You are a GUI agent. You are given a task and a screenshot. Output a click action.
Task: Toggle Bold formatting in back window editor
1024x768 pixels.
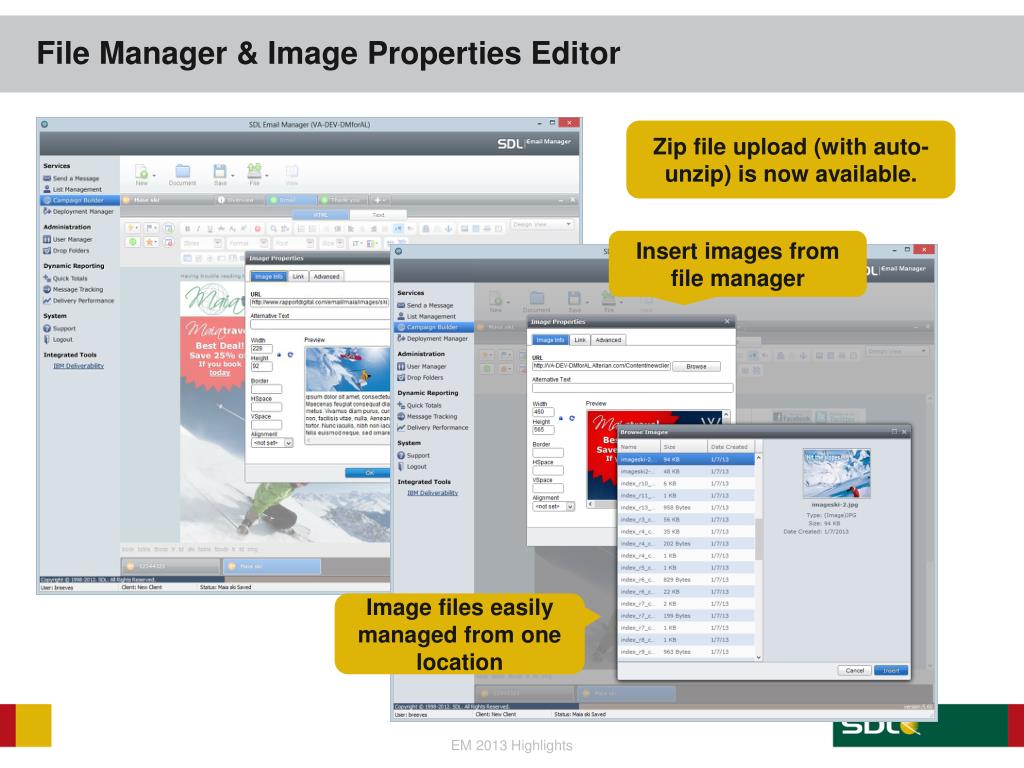click(187, 229)
